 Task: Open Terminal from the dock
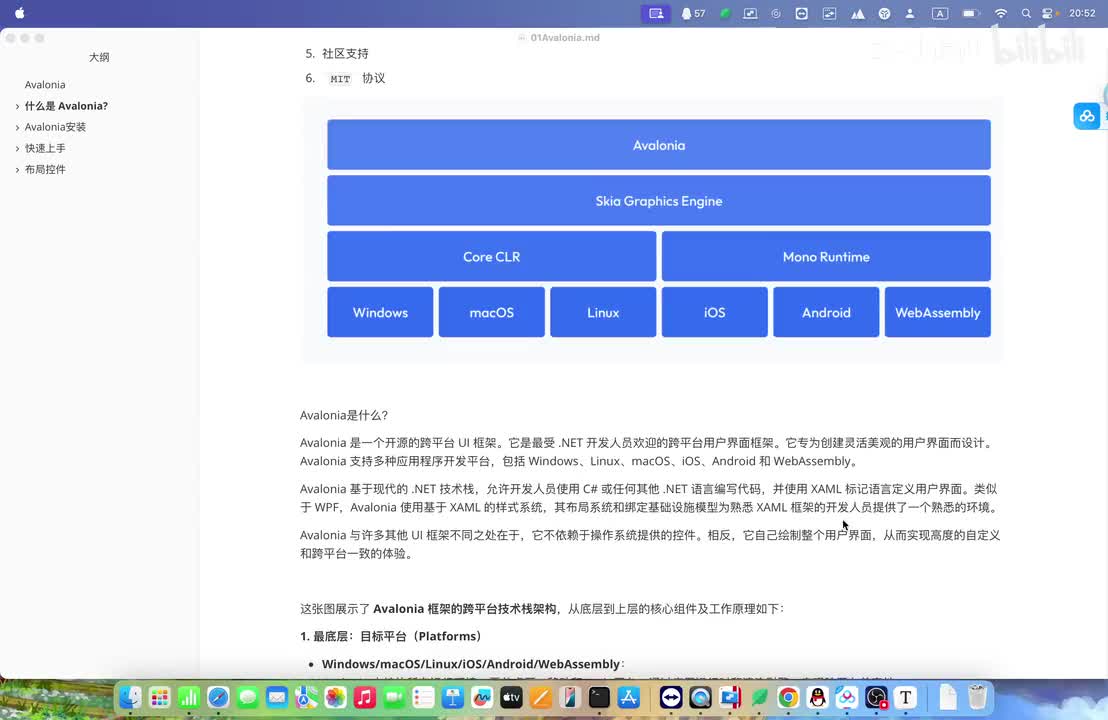599,698
